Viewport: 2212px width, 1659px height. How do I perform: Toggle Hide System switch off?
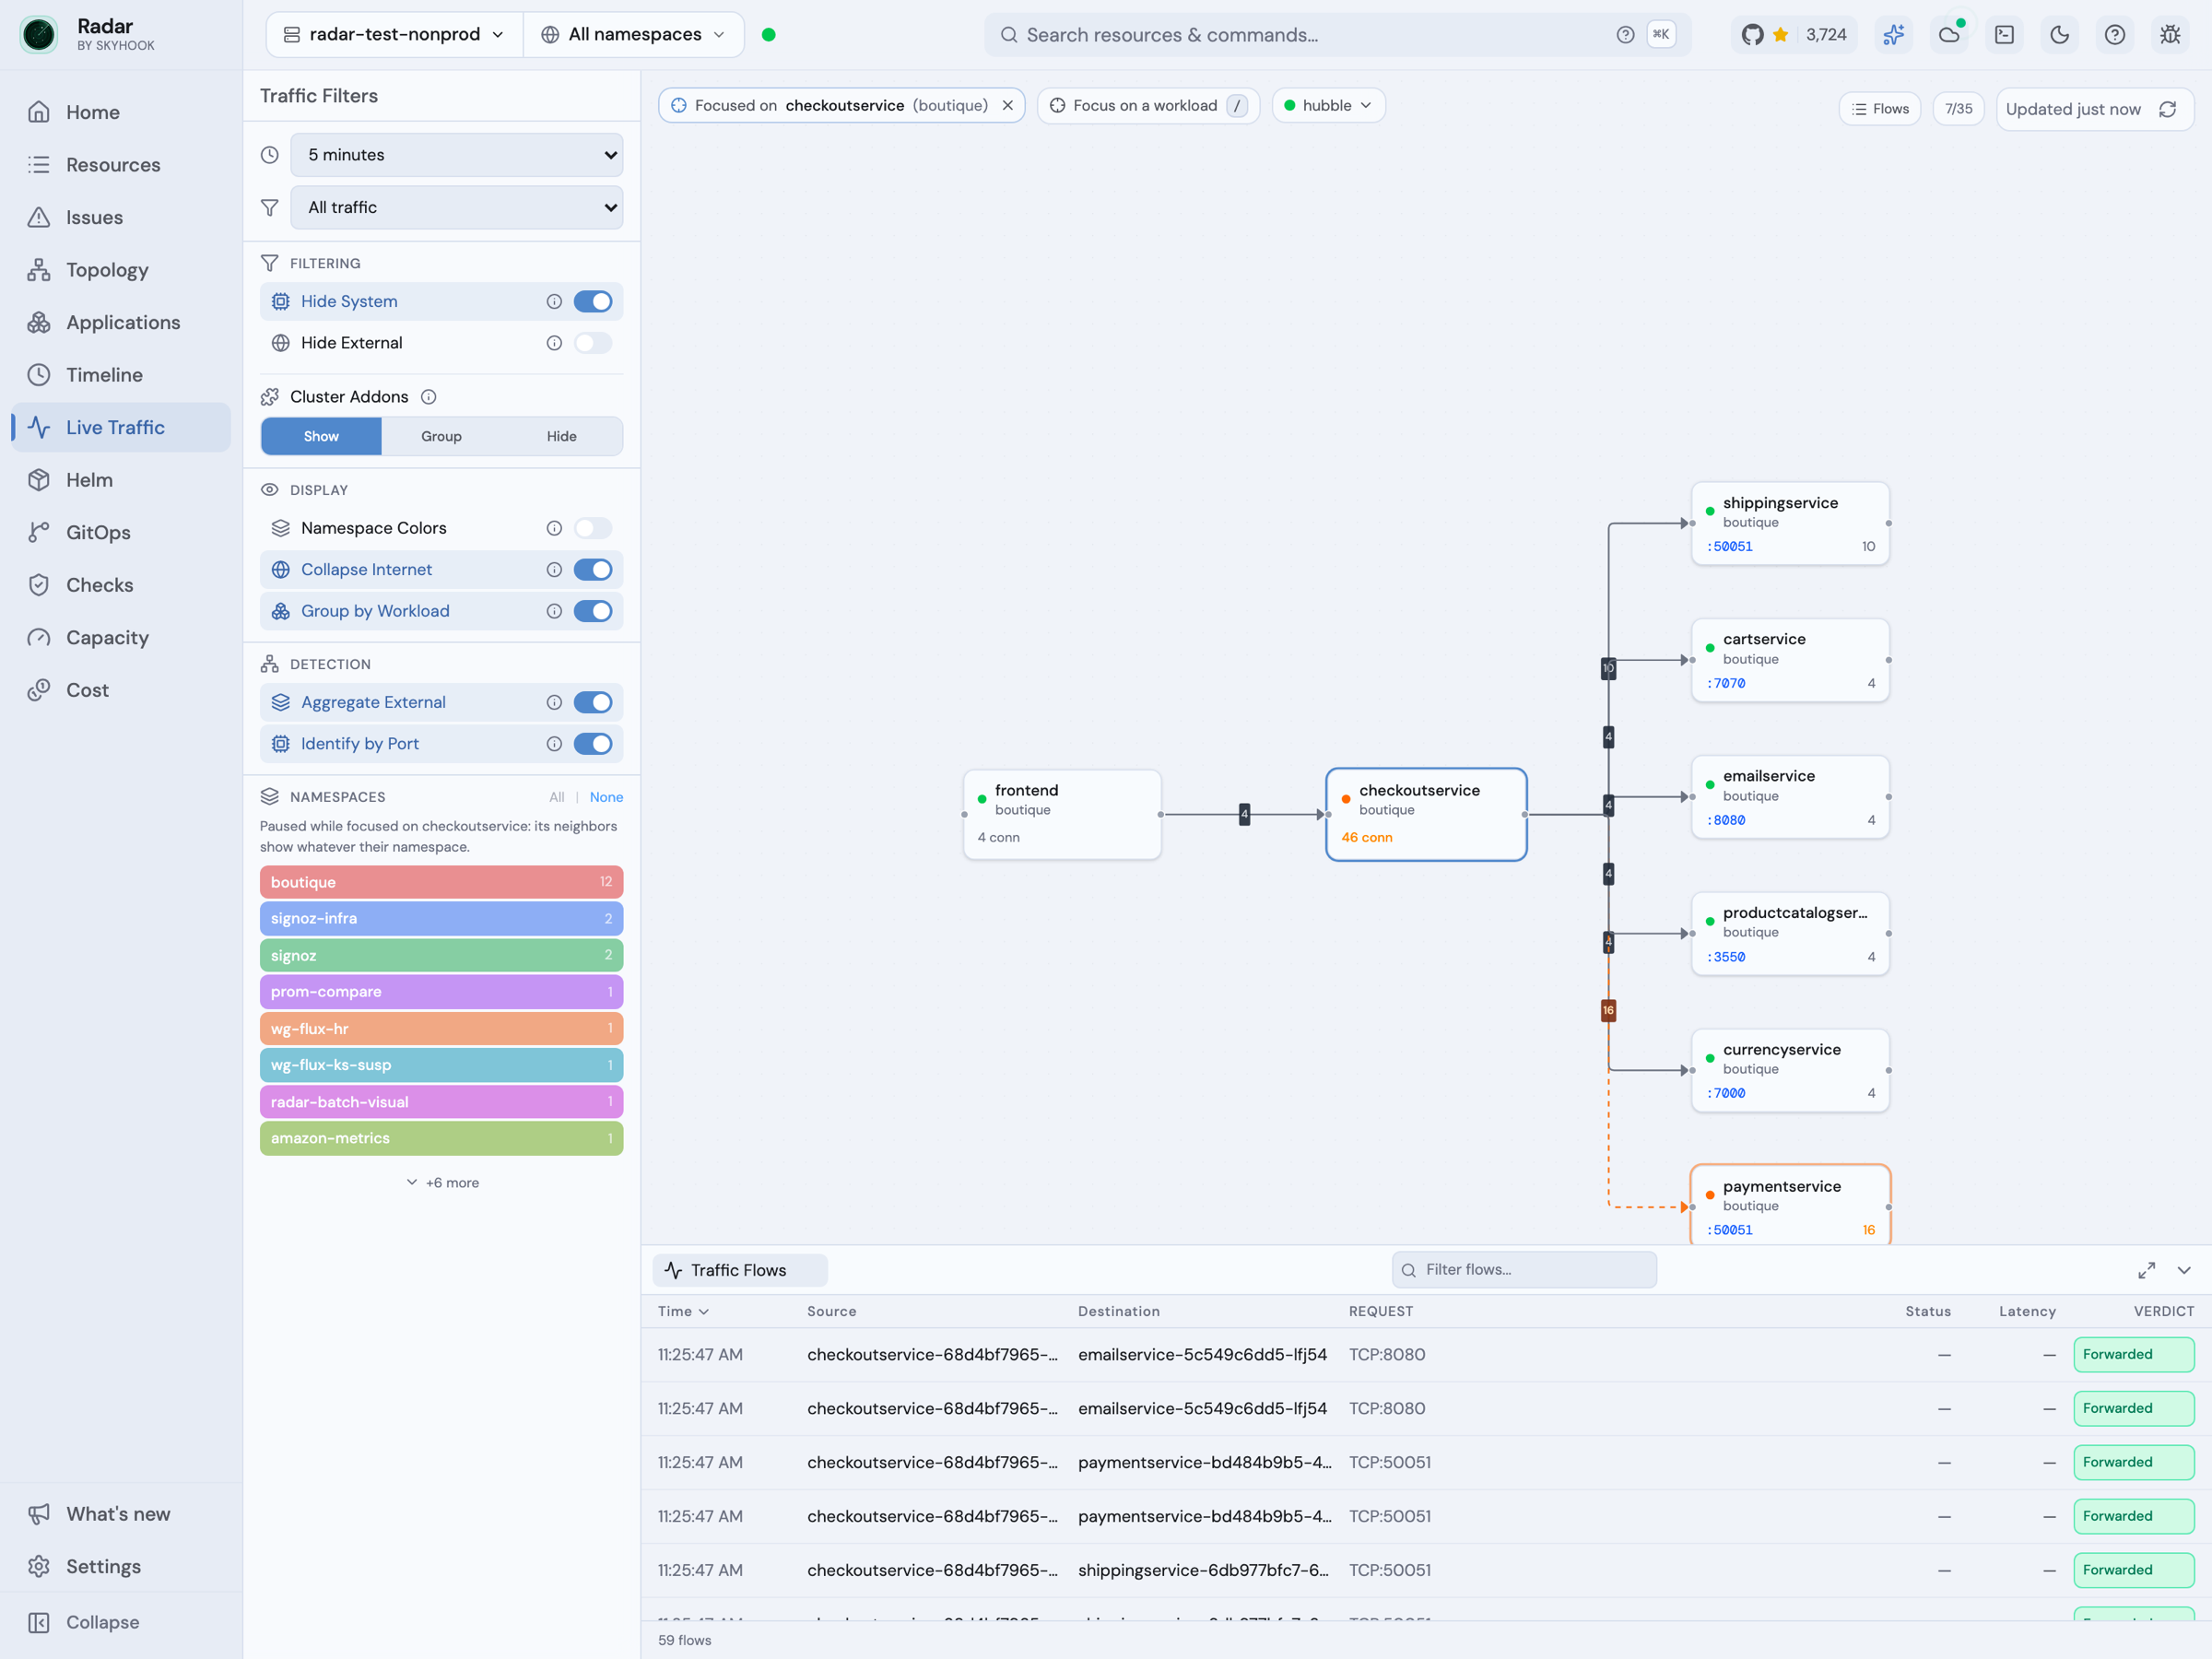point(593,301)
